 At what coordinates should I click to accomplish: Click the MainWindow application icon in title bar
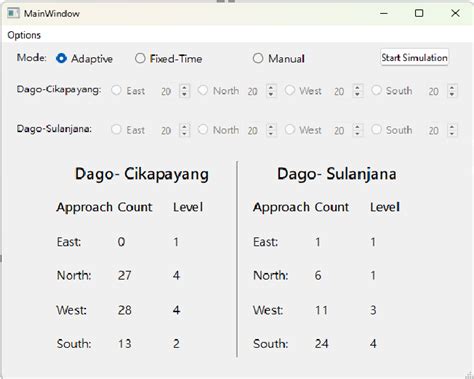(x=14, y=13)
